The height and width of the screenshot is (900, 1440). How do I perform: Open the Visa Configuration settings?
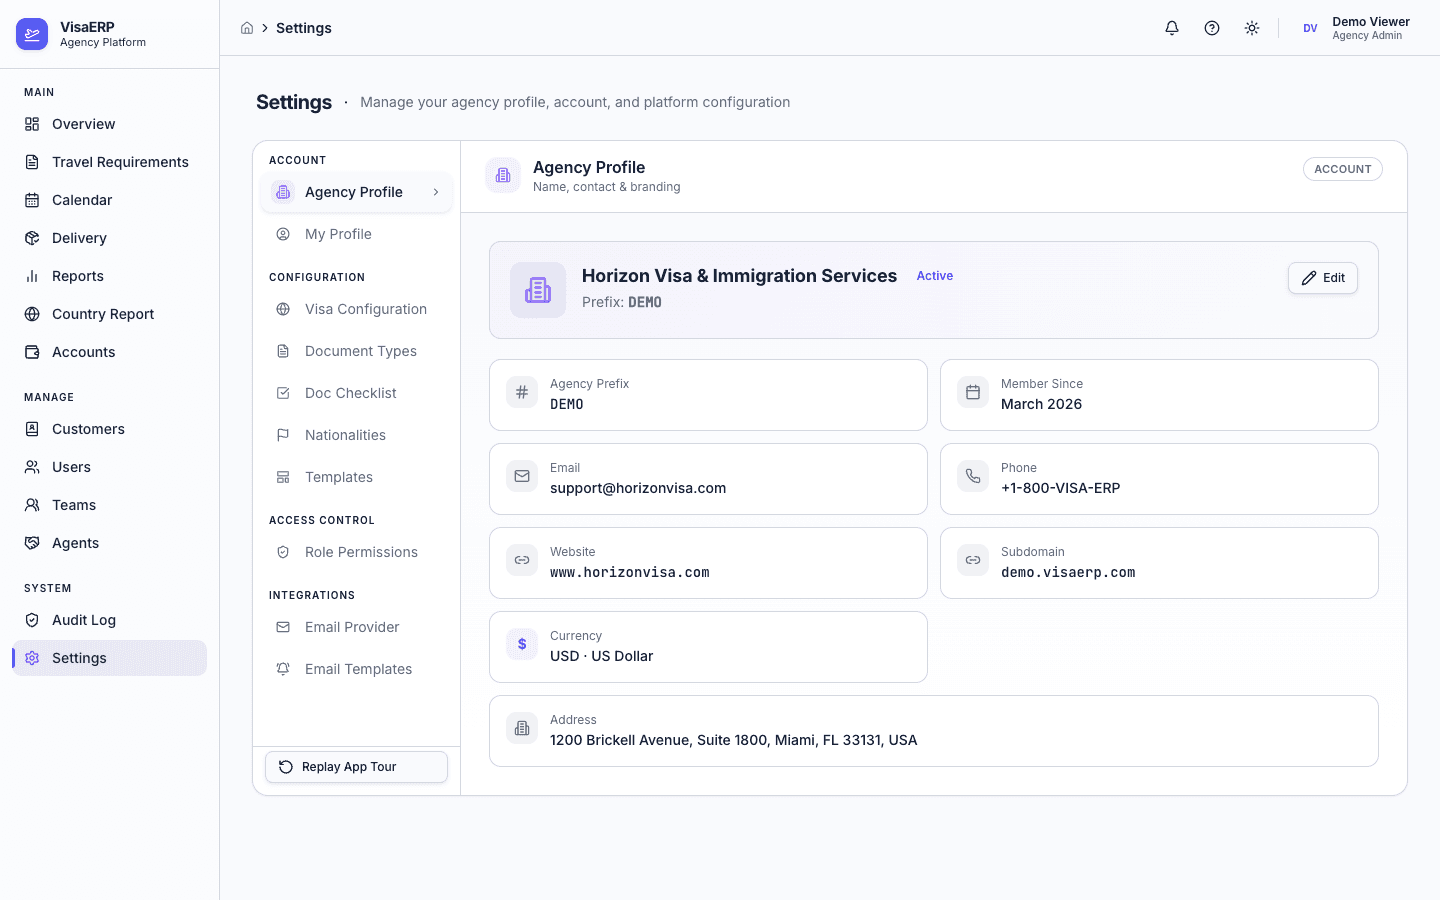[365, 309]
